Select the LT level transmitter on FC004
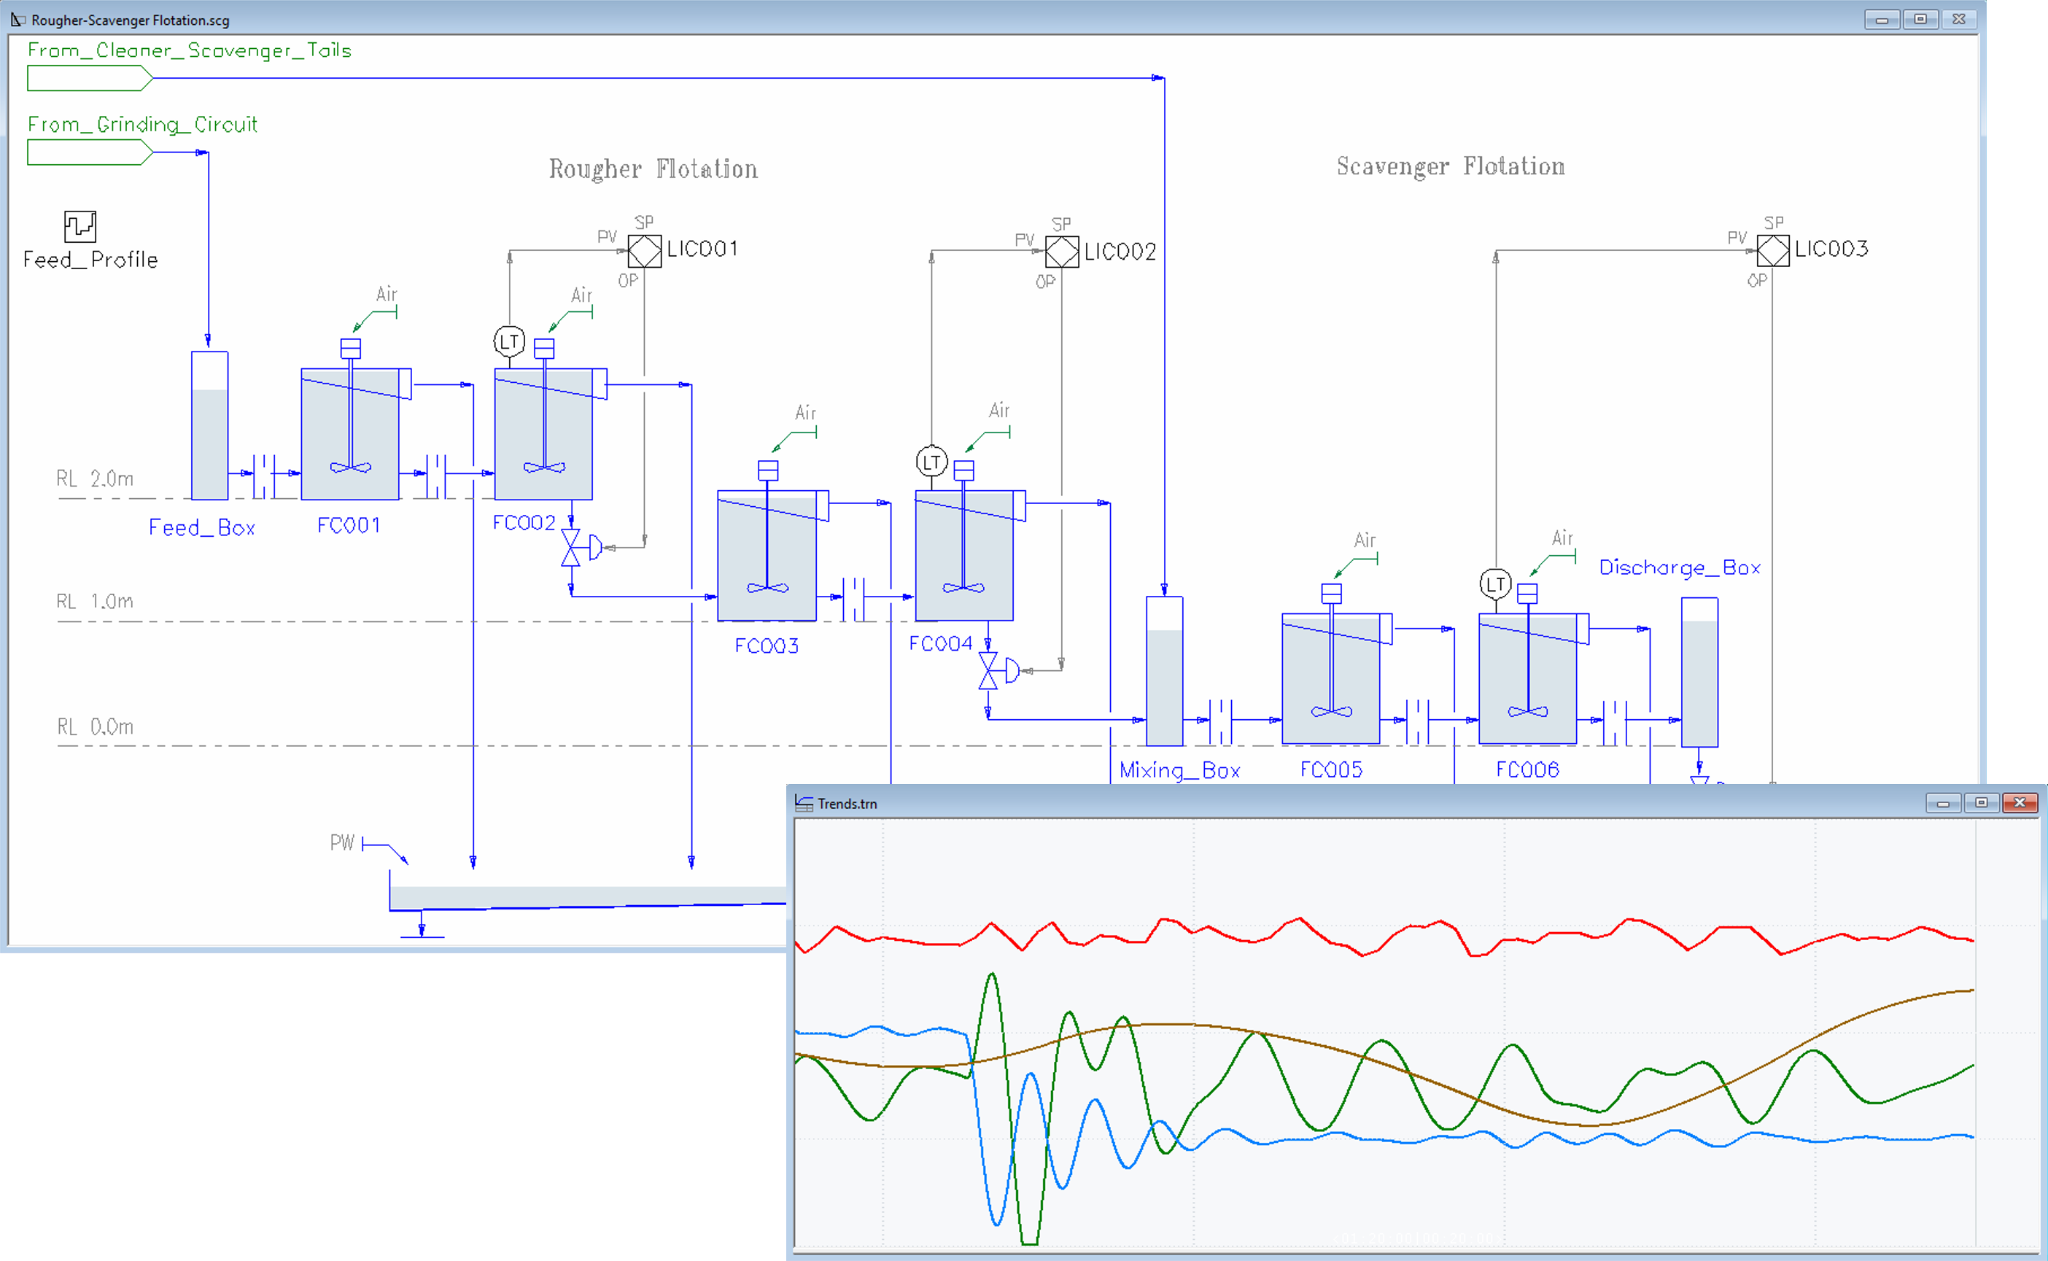Viewport: 2048px width, 1261px height. [x=932, y=462]
